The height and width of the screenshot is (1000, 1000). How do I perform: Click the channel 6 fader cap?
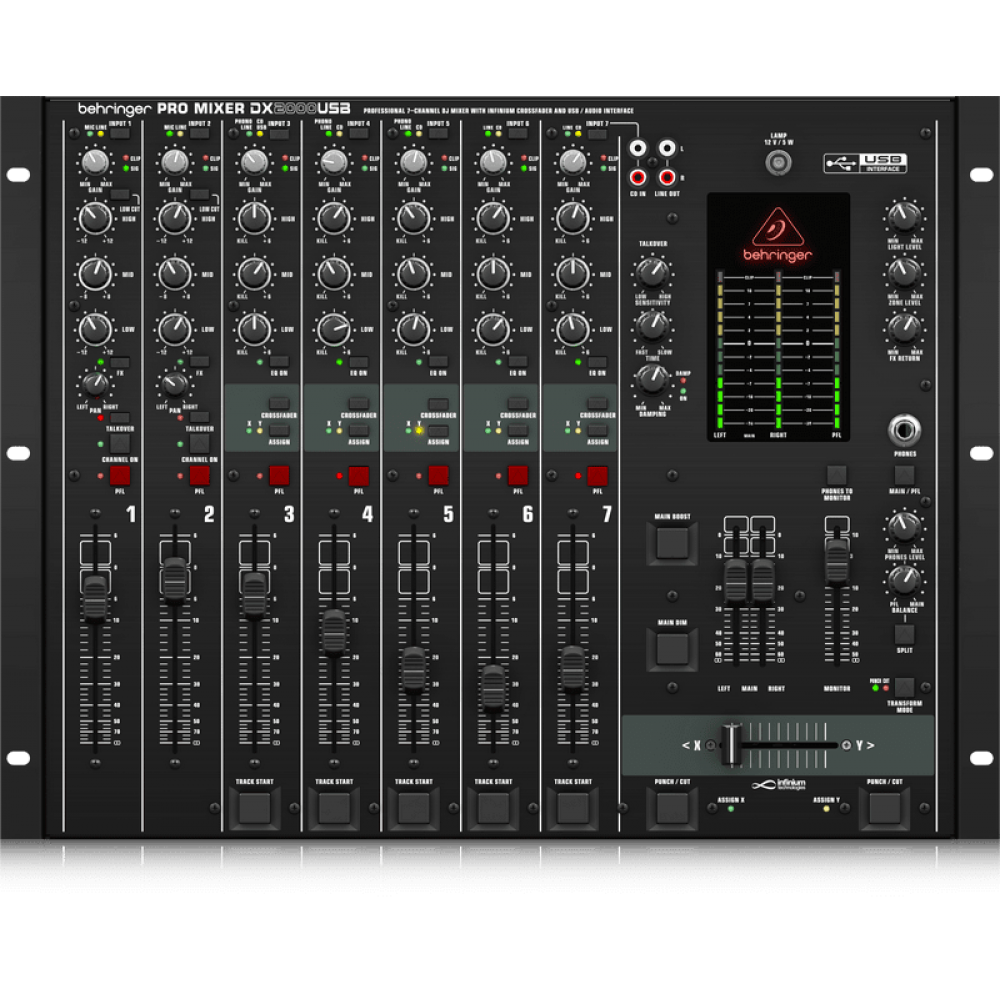493,688
